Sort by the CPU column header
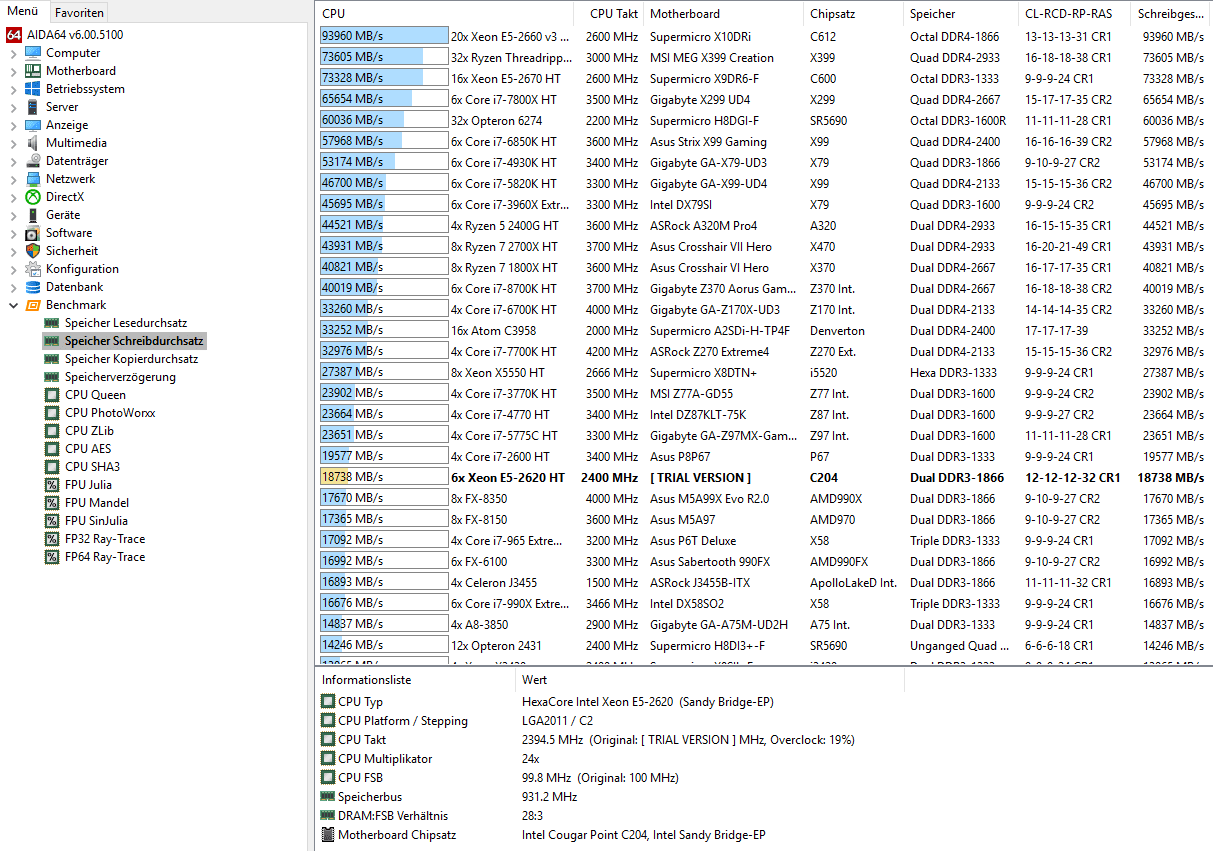 click(445, 14)
